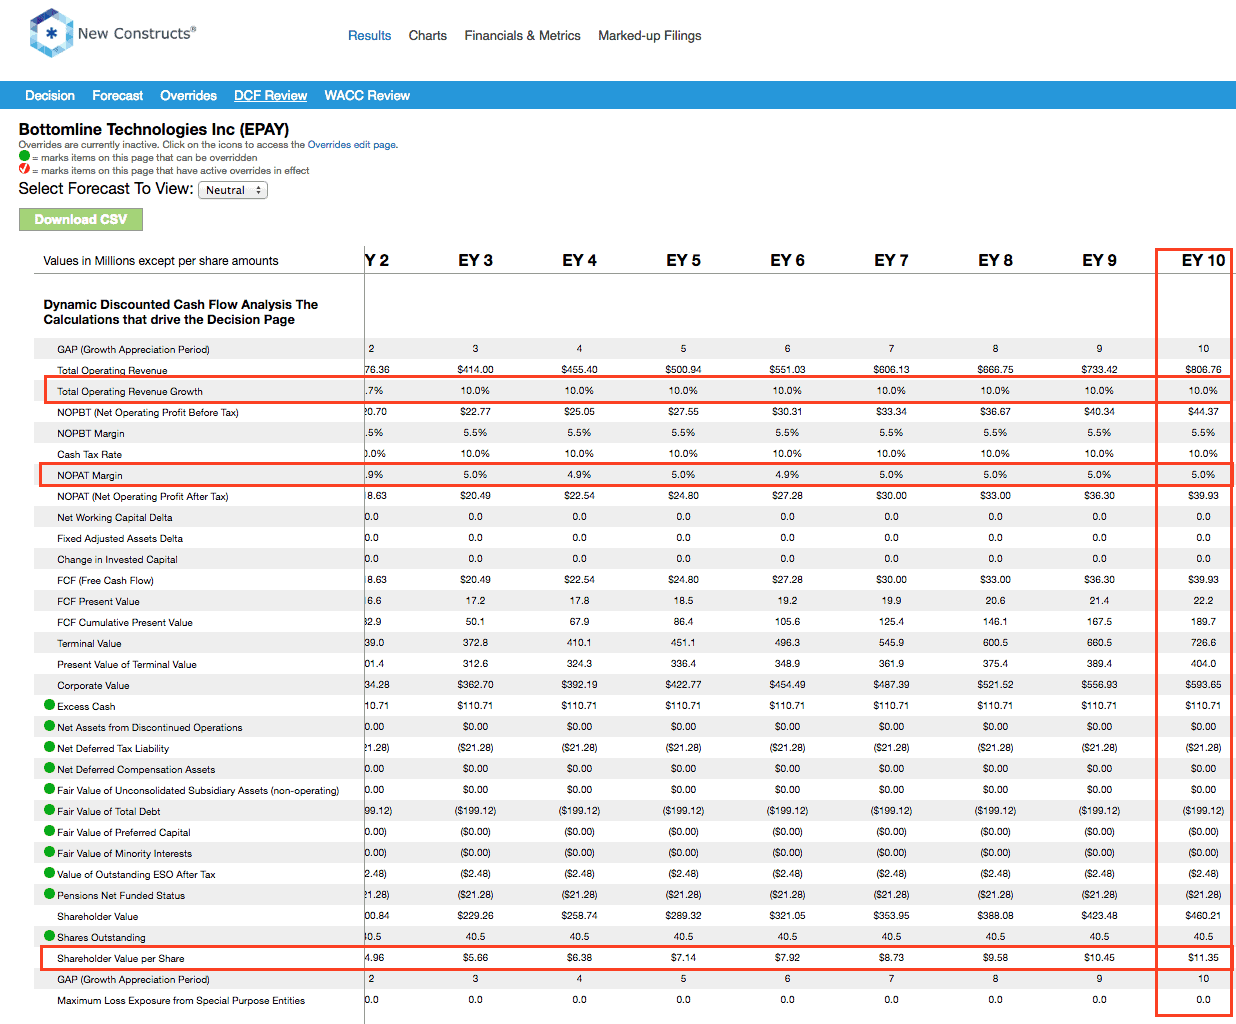The width and height of the screenshot is (1236, 1024).
Task: Open Overrides in the blue navigation bar
Action: click(x=188, y=96)
